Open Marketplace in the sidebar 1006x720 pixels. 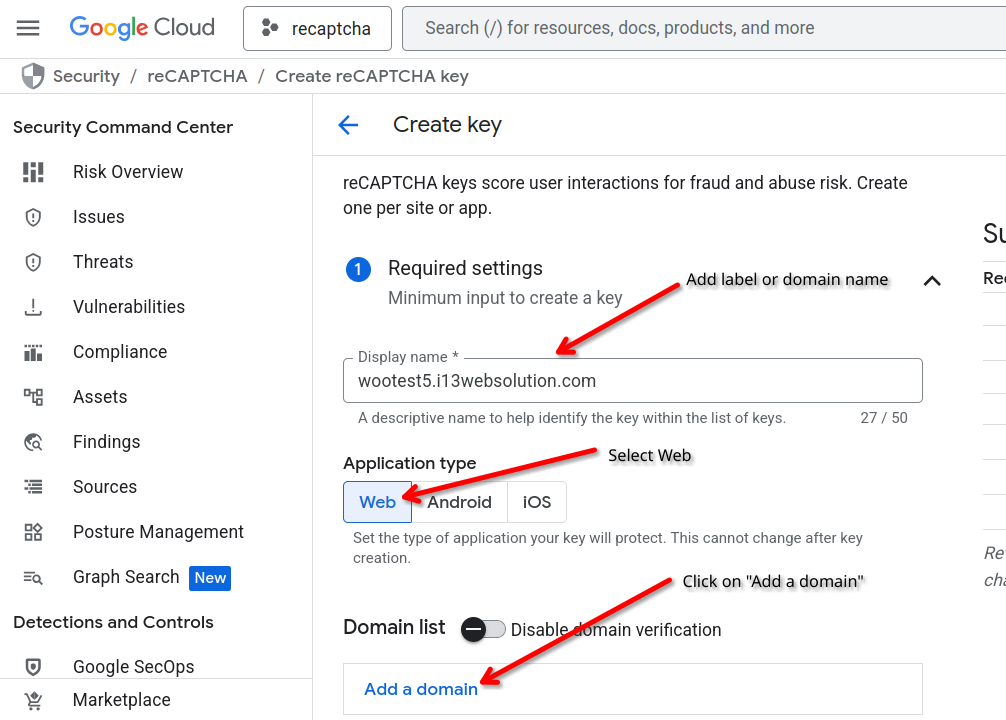point(122,699)
